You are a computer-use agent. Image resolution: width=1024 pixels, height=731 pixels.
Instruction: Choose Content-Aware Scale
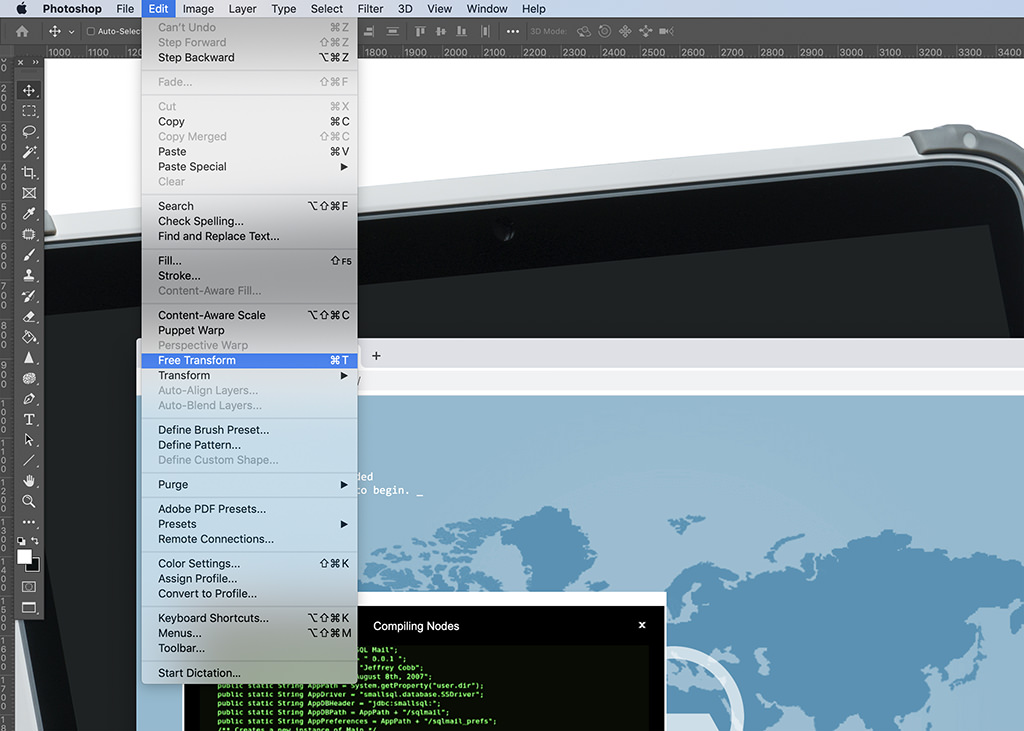pos(249,315)
